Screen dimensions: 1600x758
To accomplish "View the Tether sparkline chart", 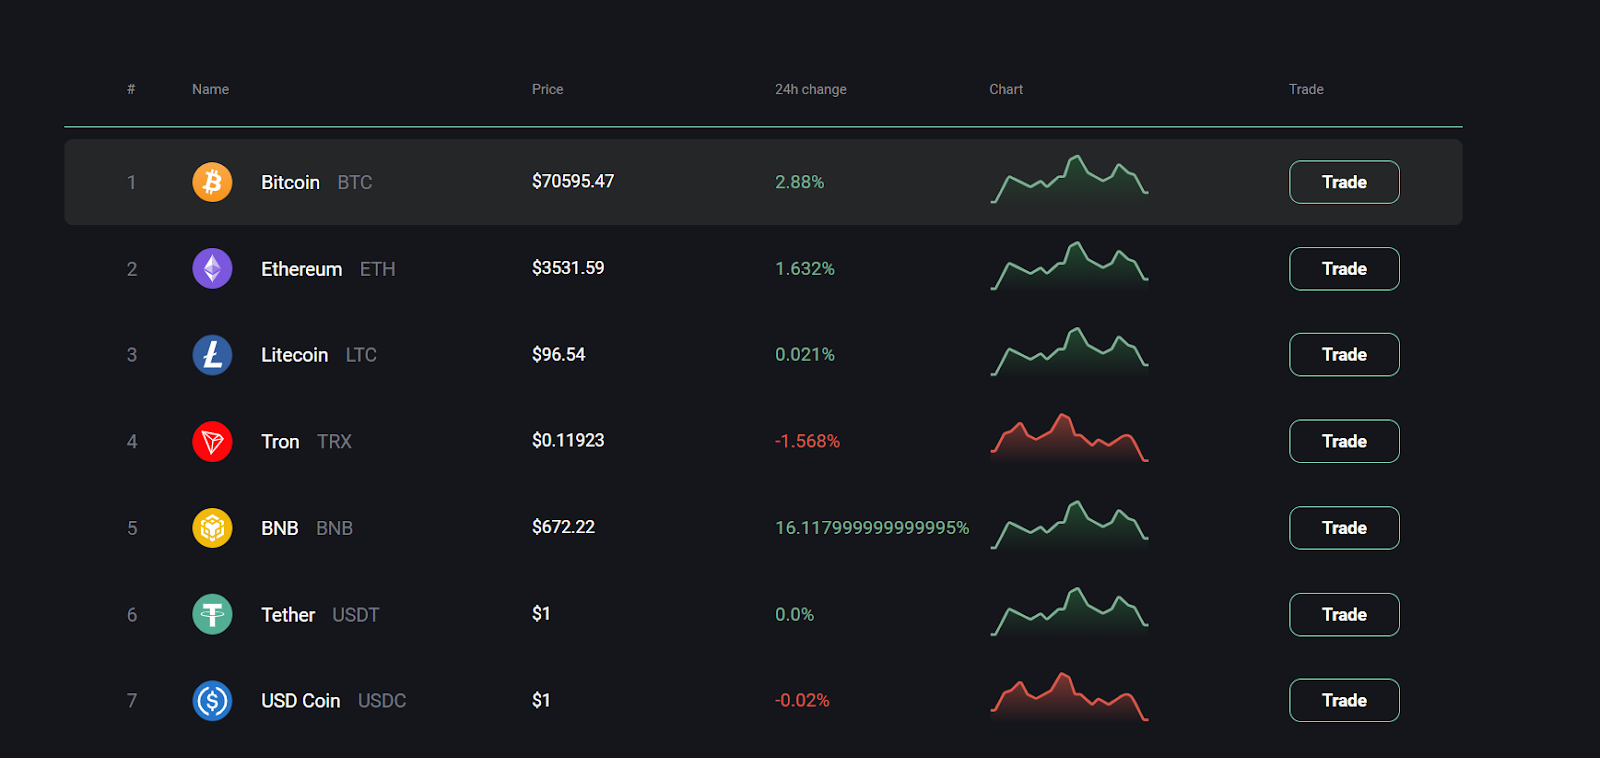I will (1069, 612).
